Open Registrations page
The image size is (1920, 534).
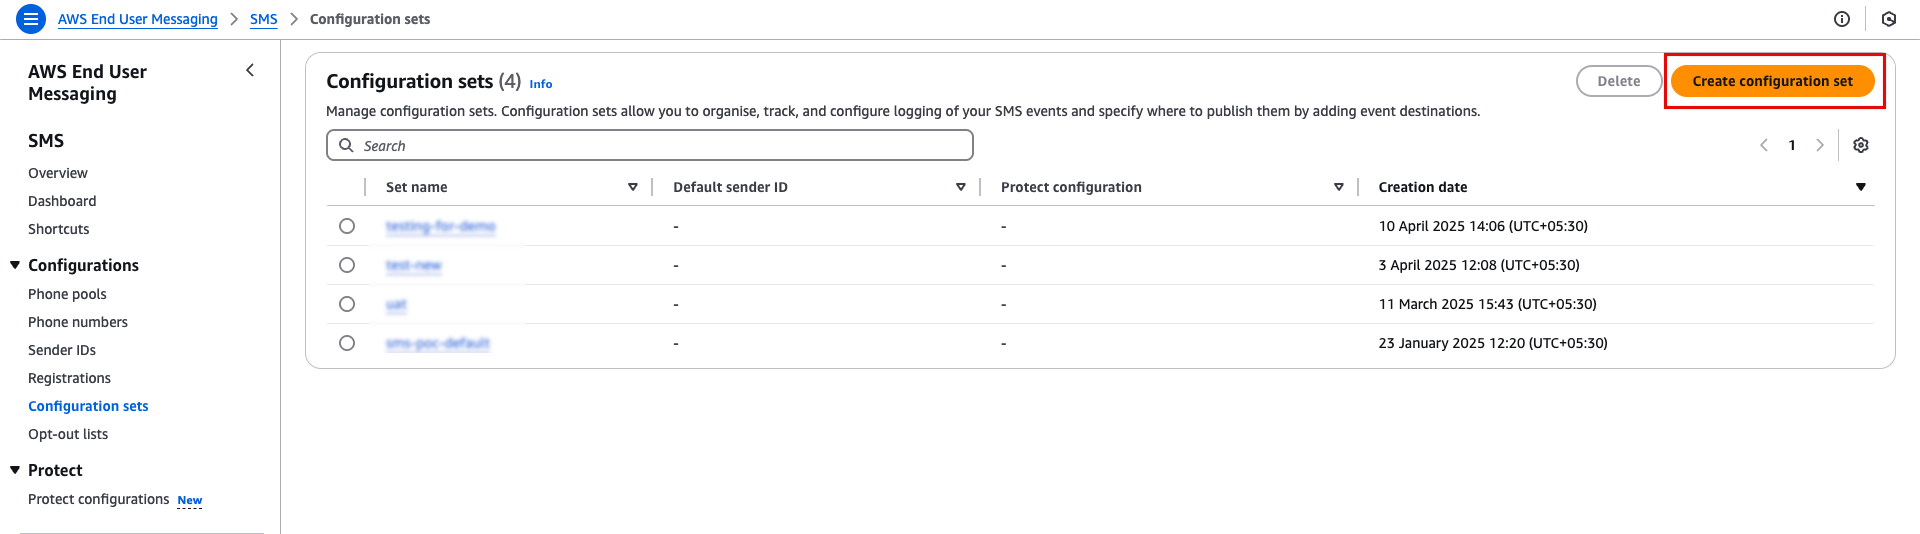pyautogui.click(x=69, y=378)
